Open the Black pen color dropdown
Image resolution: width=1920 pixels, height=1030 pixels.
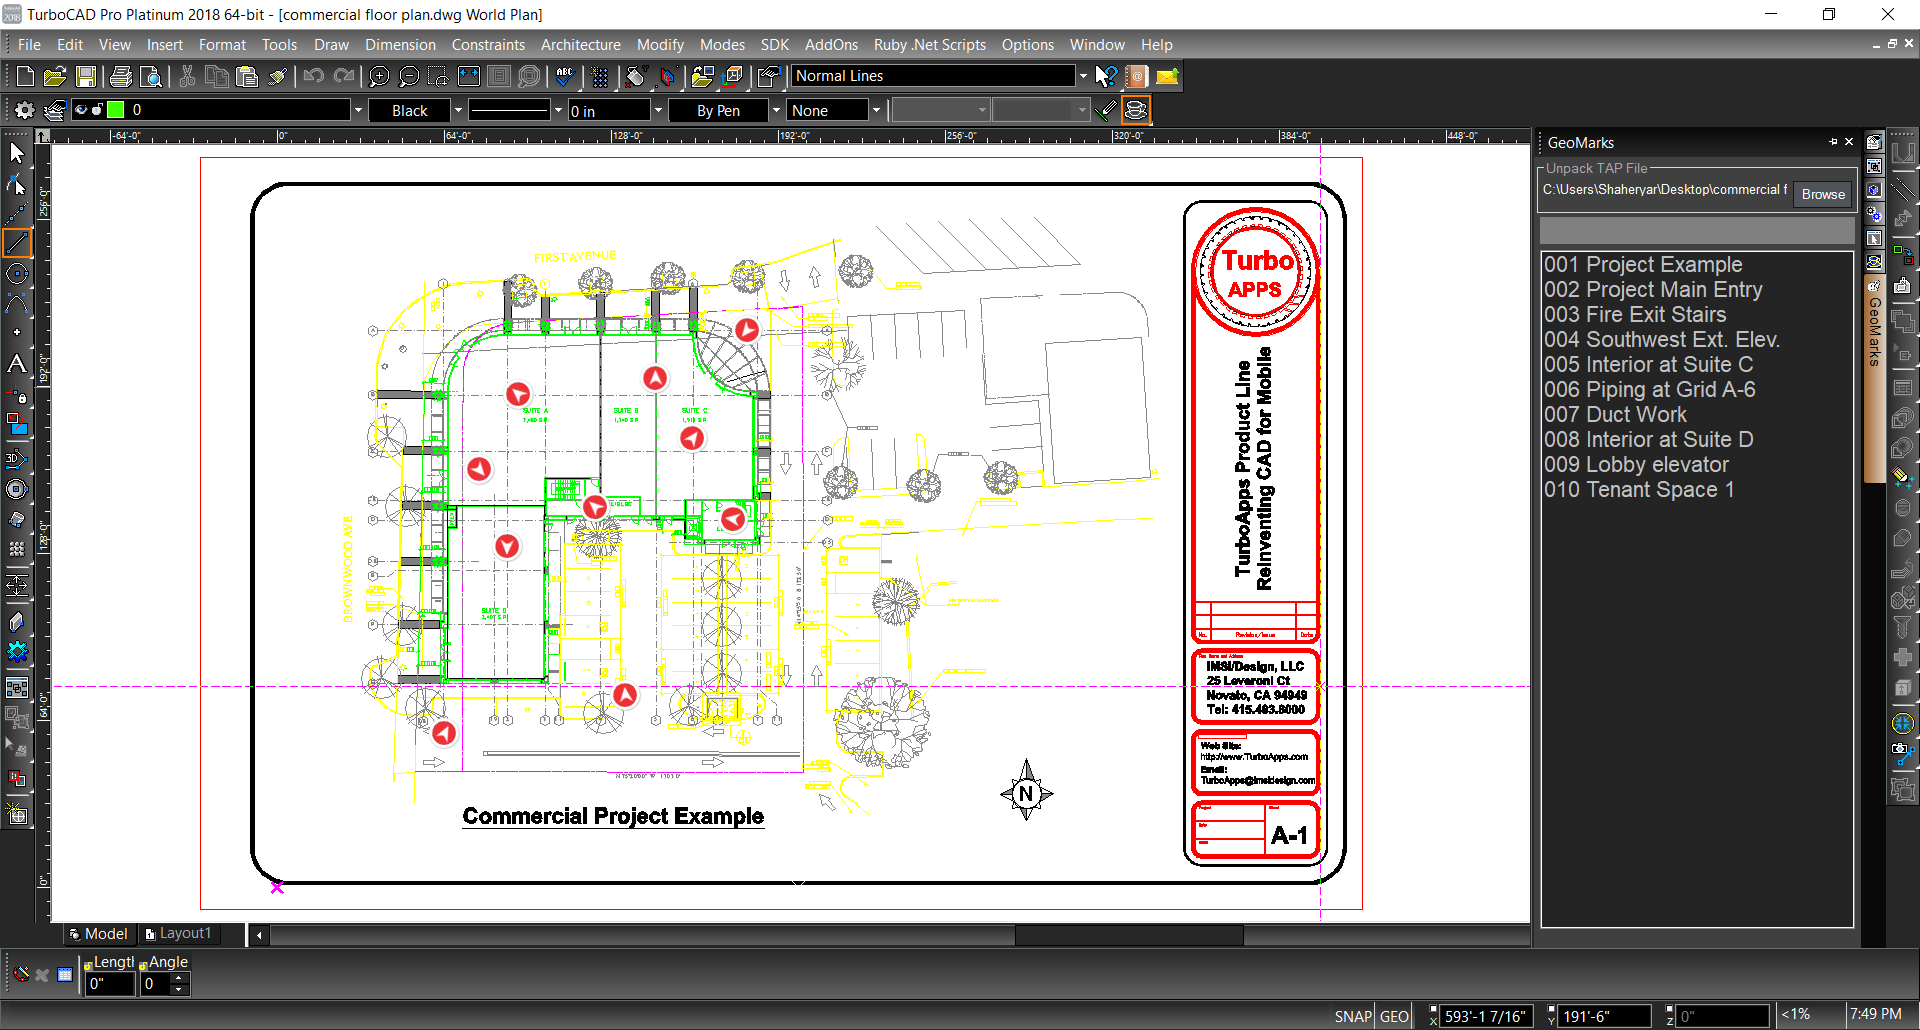coord(458,110)
